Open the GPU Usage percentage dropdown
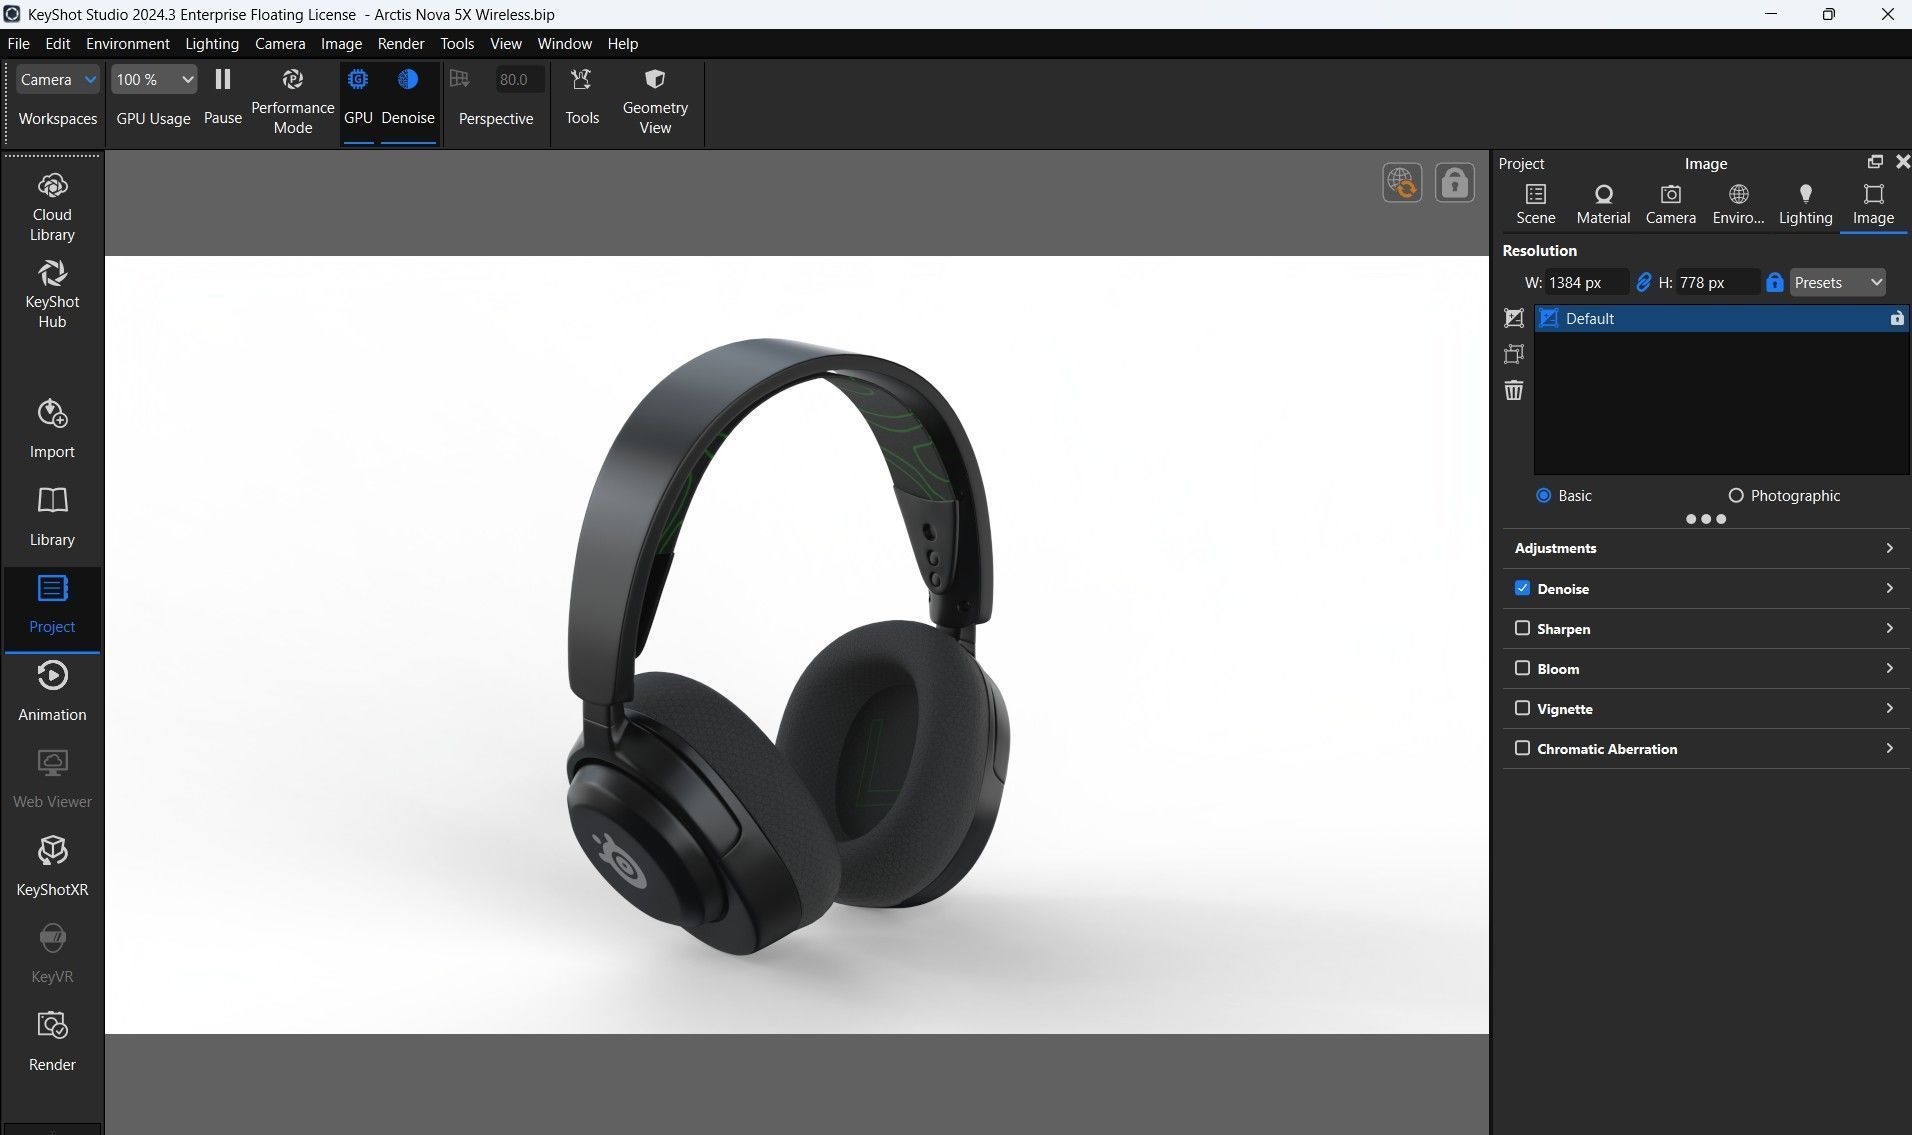1912x1135 pixels. pyautogui.click(x=154, y=79)
